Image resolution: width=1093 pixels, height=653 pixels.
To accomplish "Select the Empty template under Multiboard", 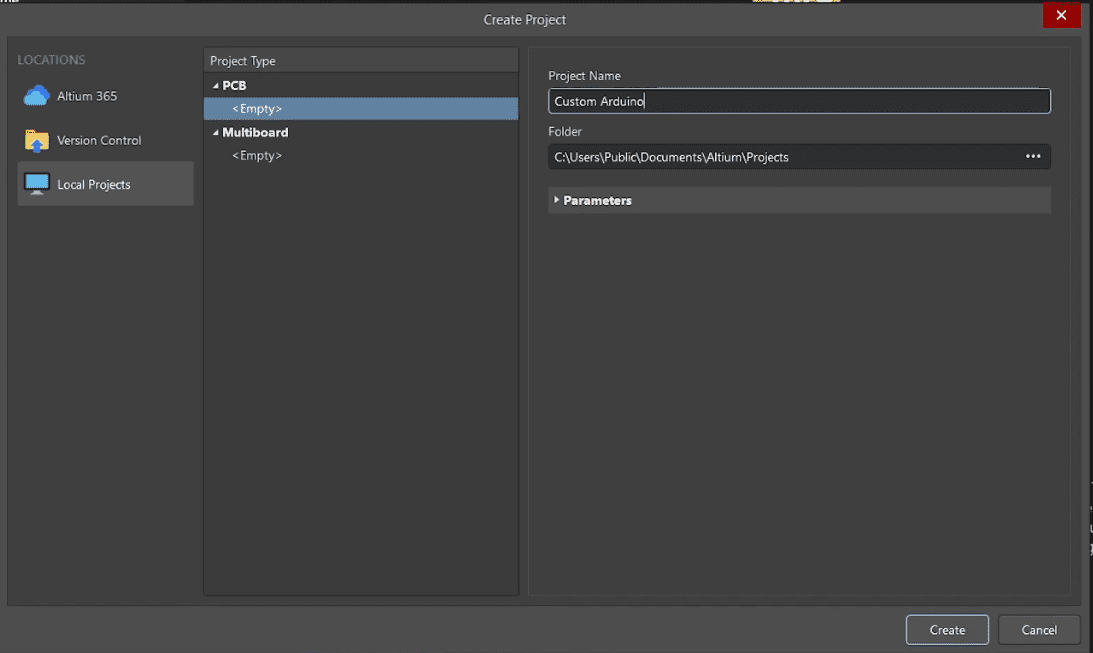I will 257,156.
